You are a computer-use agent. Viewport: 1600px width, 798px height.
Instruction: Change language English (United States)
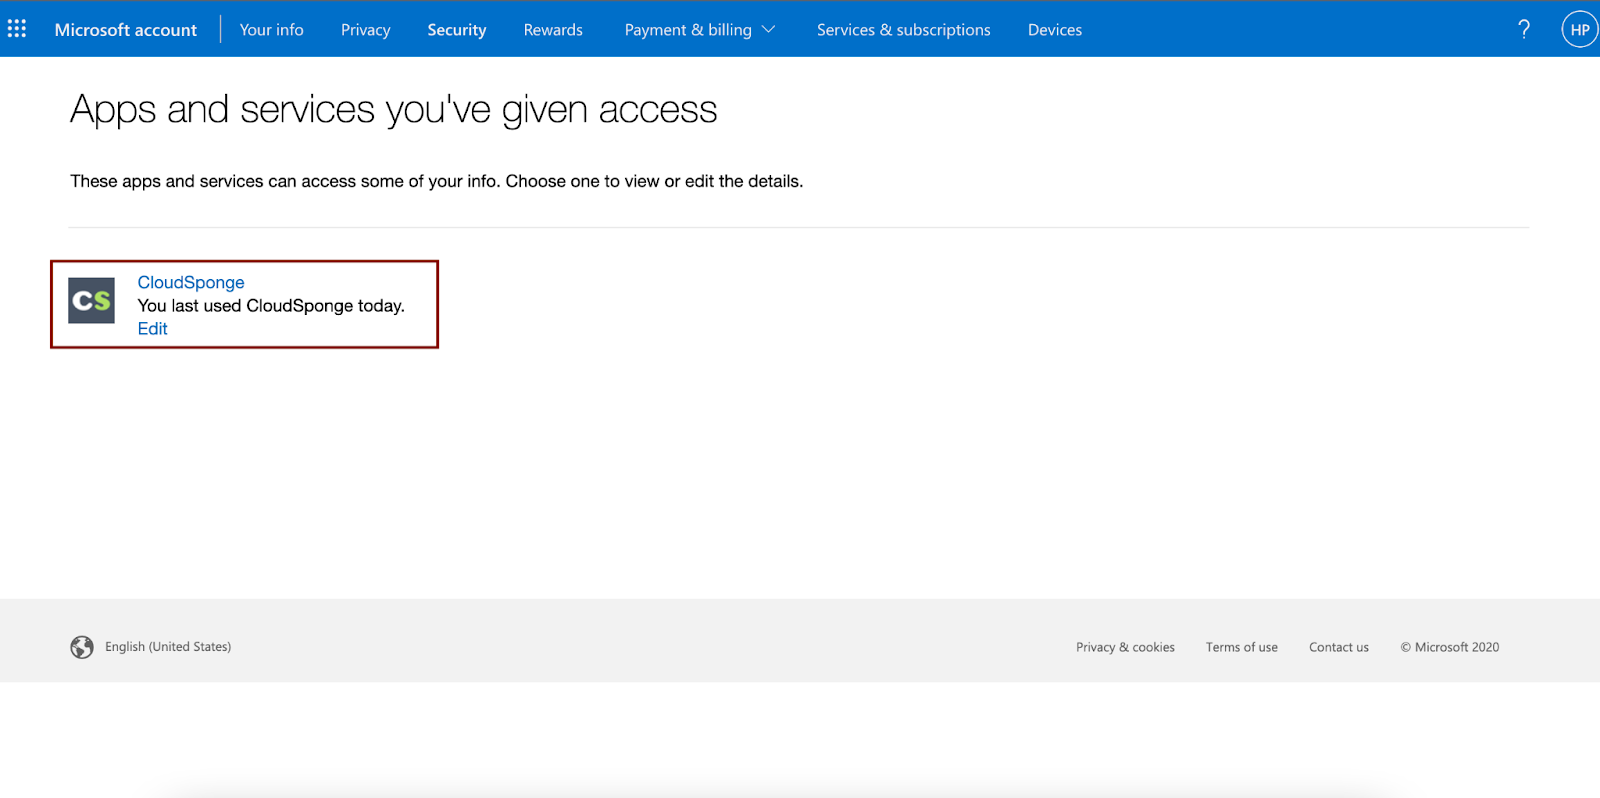[x=168, y=647]
